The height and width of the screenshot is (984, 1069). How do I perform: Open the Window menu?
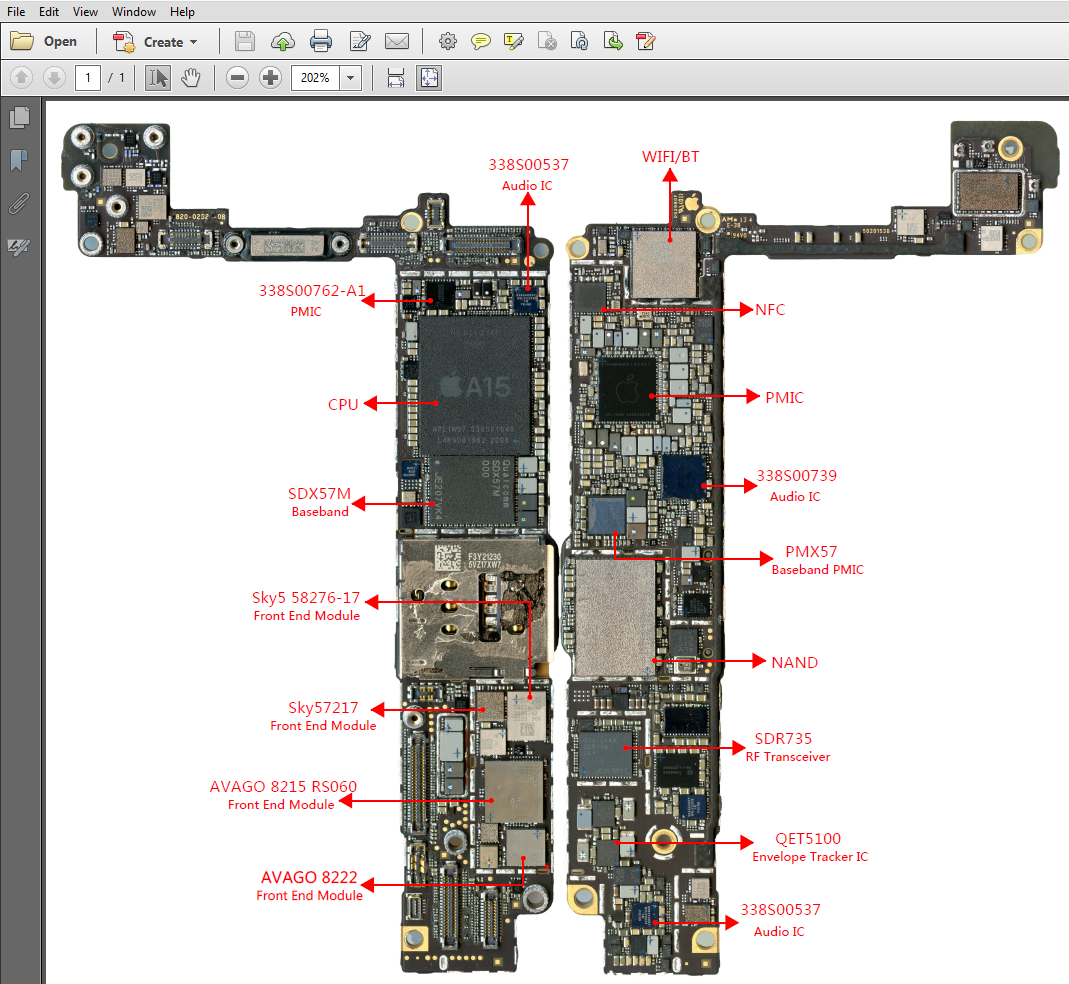click(134, 12)
